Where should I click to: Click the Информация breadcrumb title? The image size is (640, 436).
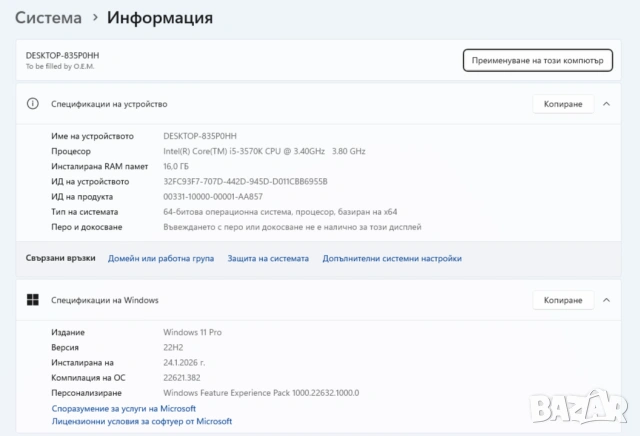[x=160, y=18]
